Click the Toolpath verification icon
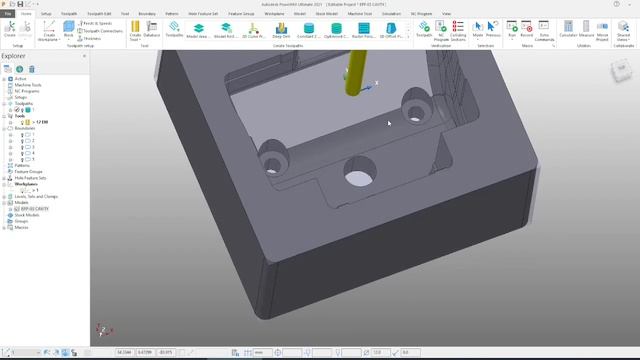Screen dimensions: 640x360 coord(424,29)
